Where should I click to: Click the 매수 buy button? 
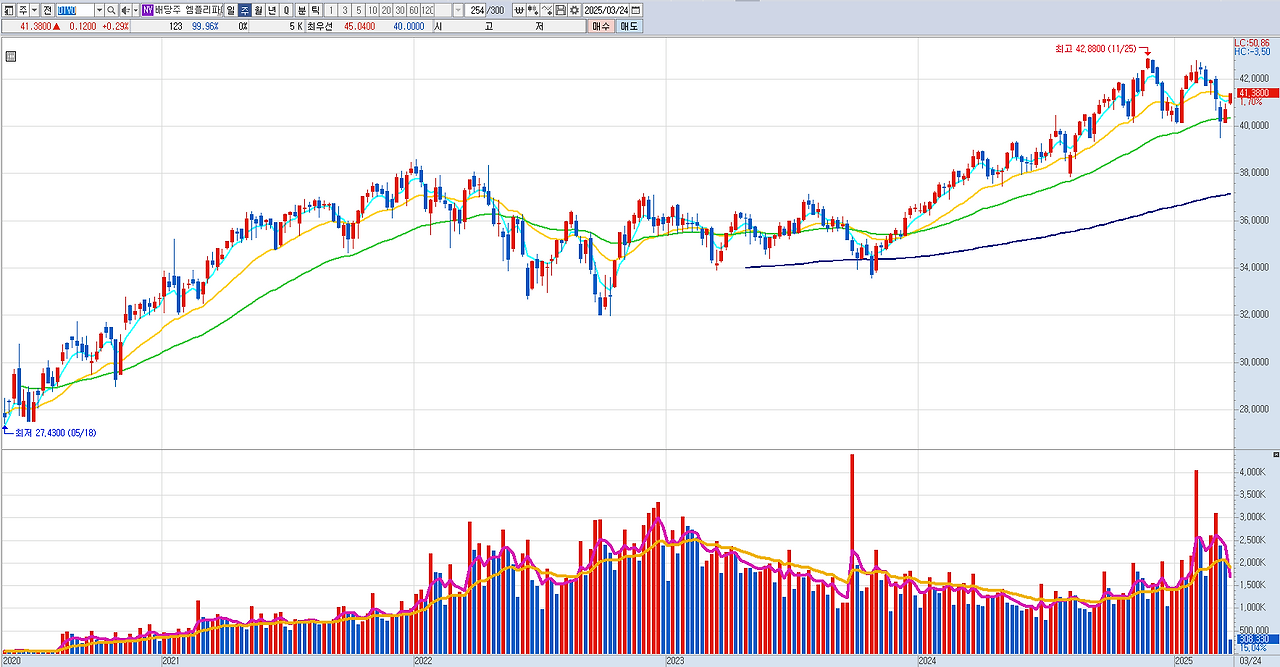[x=601, y=26]
